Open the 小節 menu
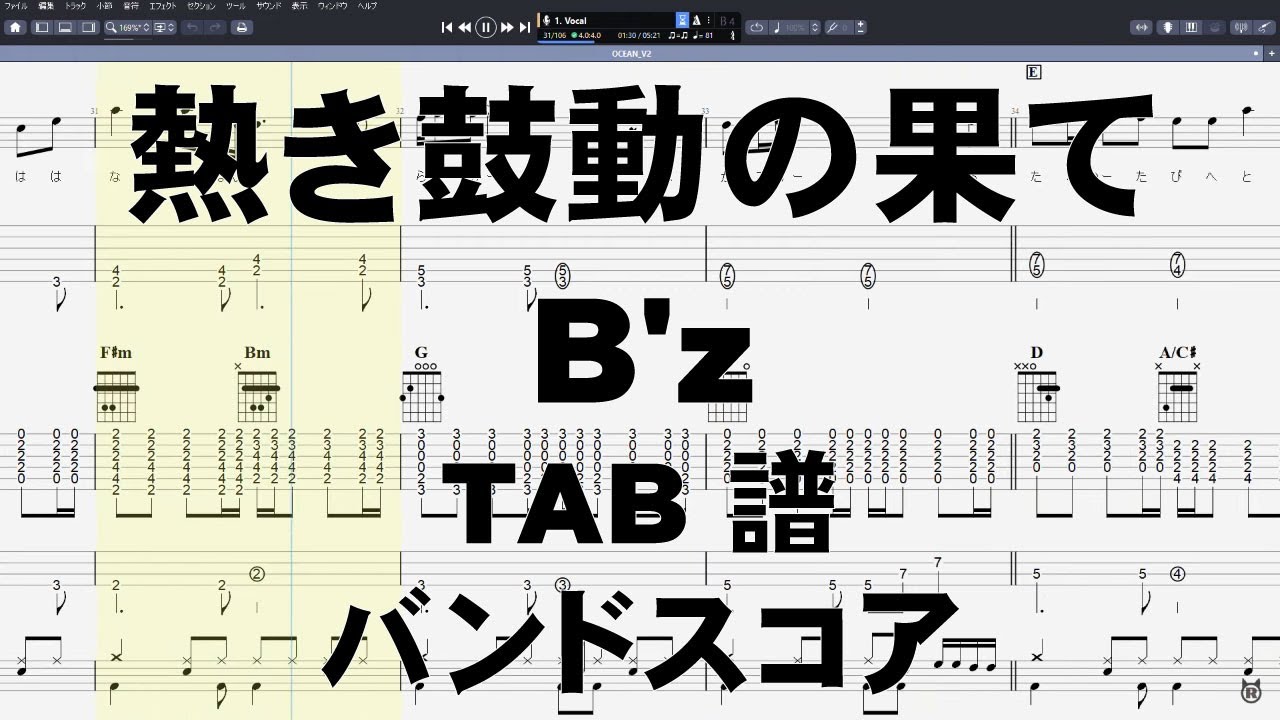The height and width of the screenshot is (720, 1280). [105, 6]
